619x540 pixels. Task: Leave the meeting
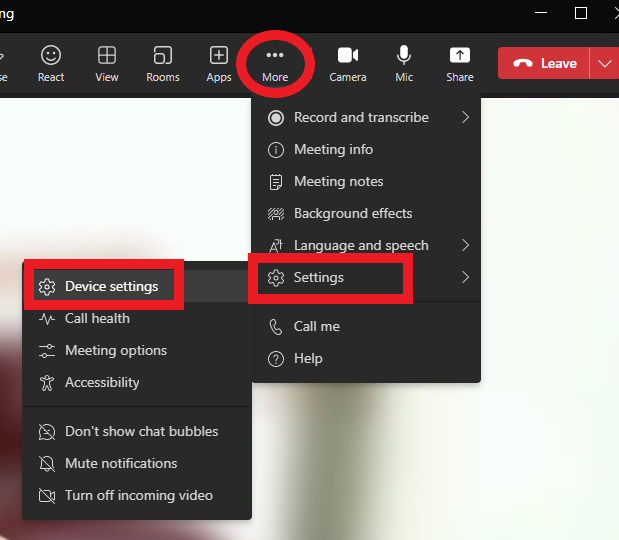[544, 63]
